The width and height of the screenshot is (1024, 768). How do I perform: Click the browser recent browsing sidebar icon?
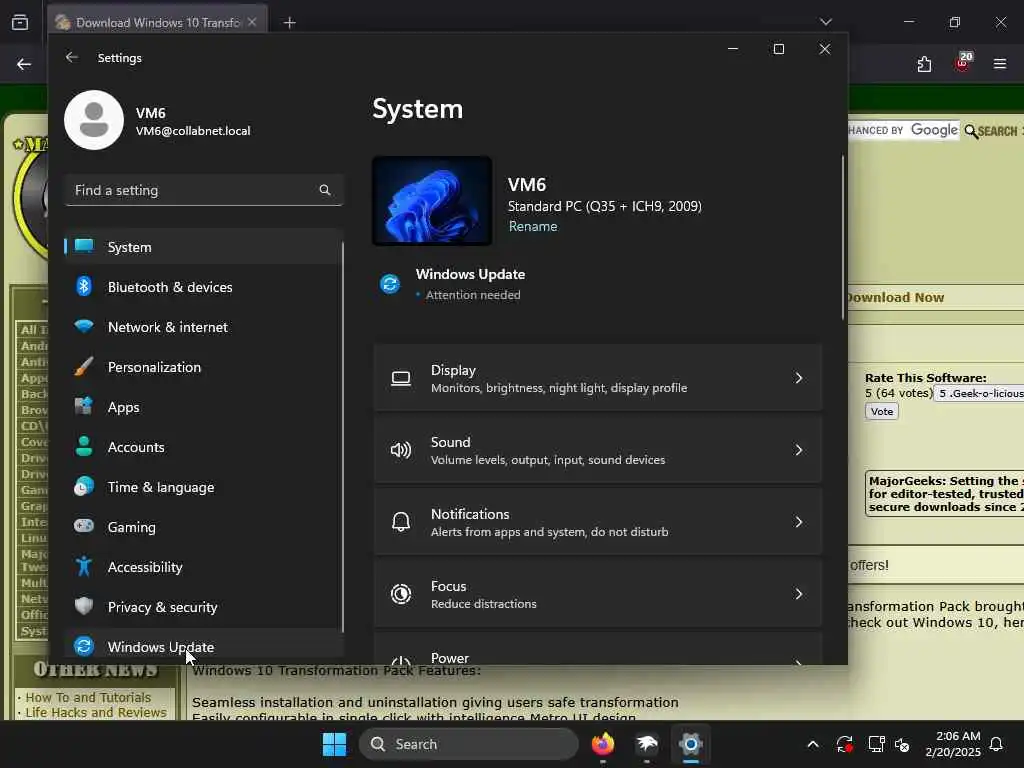(20, 23)
